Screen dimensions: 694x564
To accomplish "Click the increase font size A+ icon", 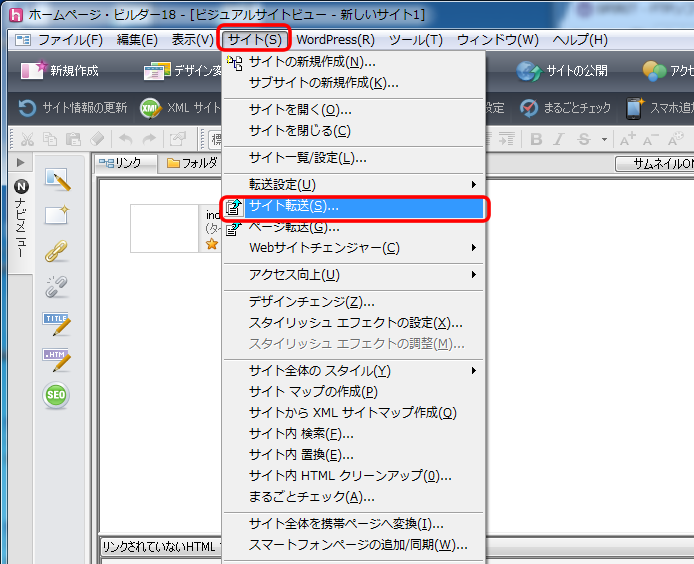I will click(628, 139).
